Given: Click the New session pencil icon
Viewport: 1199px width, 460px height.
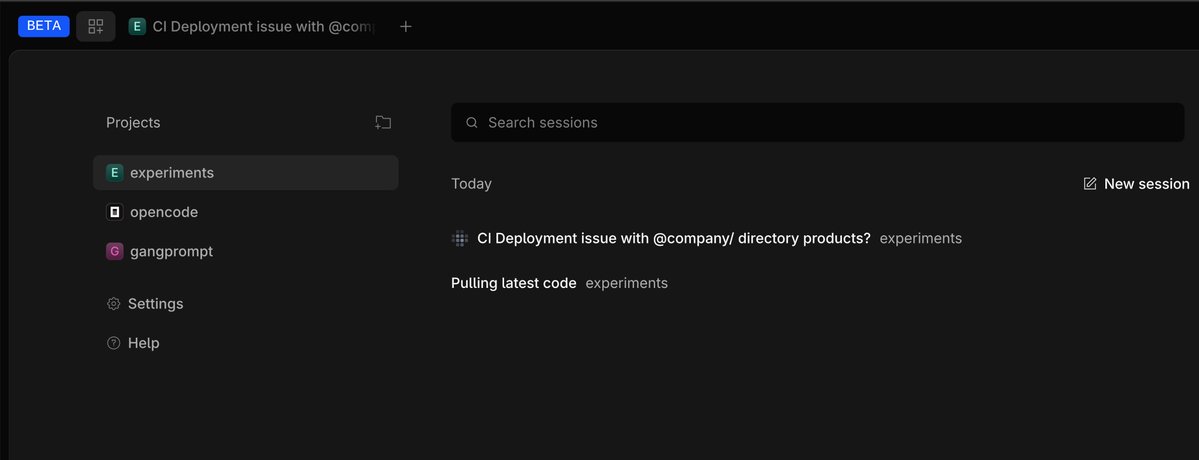Looking at the screenshot, I should 1090,184.
